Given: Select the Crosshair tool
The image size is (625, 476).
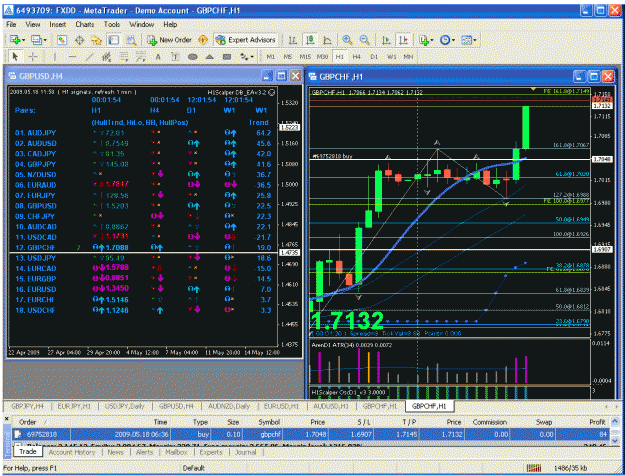Looking at the screenshot, I should (x=33, y=57).
